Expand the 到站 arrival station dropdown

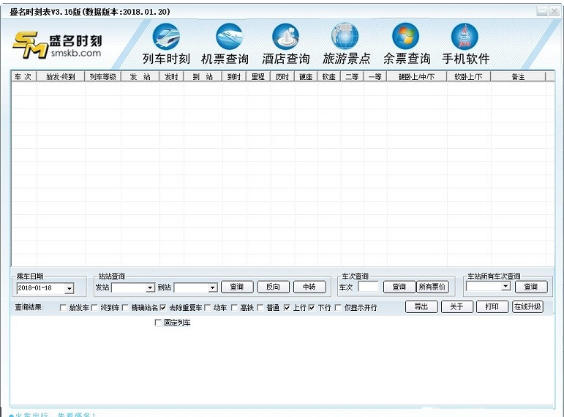click(x=213, y=287)
